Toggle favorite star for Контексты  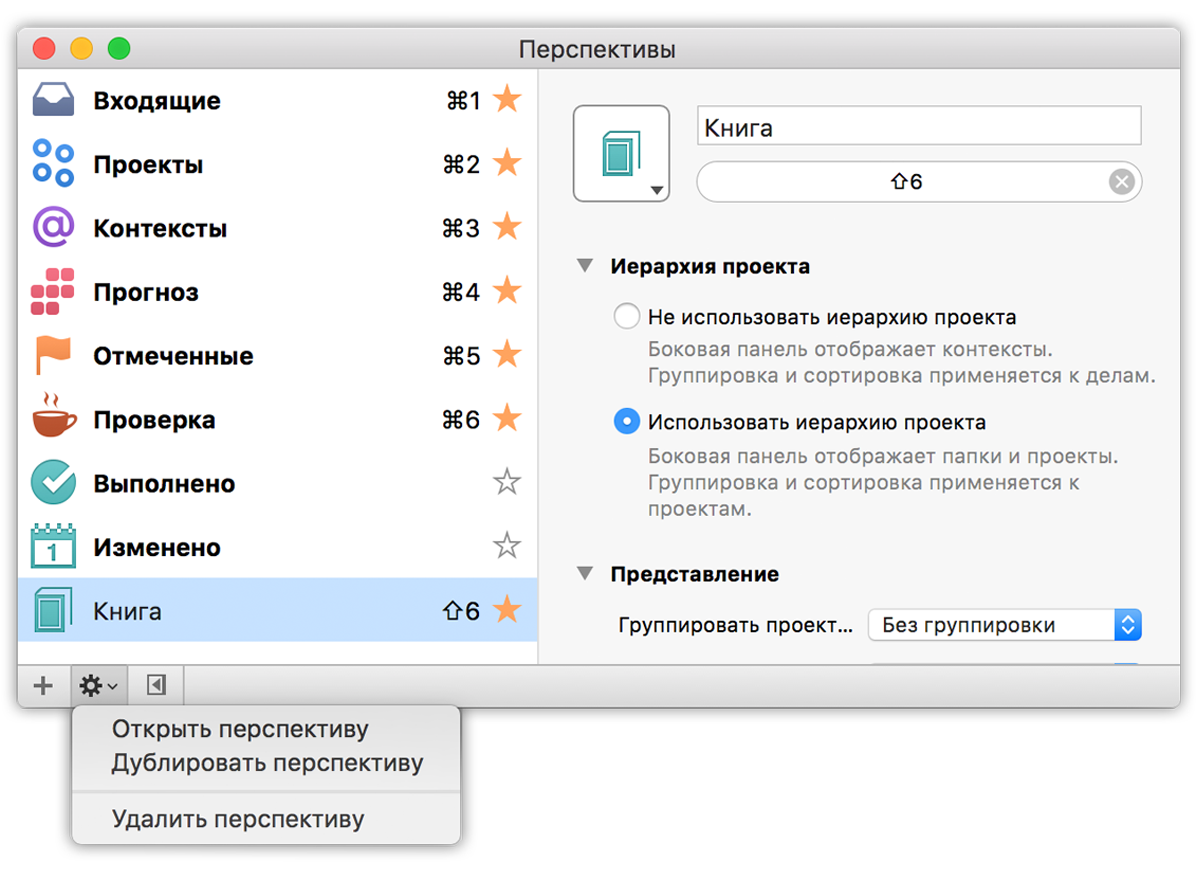pos(507,227)
